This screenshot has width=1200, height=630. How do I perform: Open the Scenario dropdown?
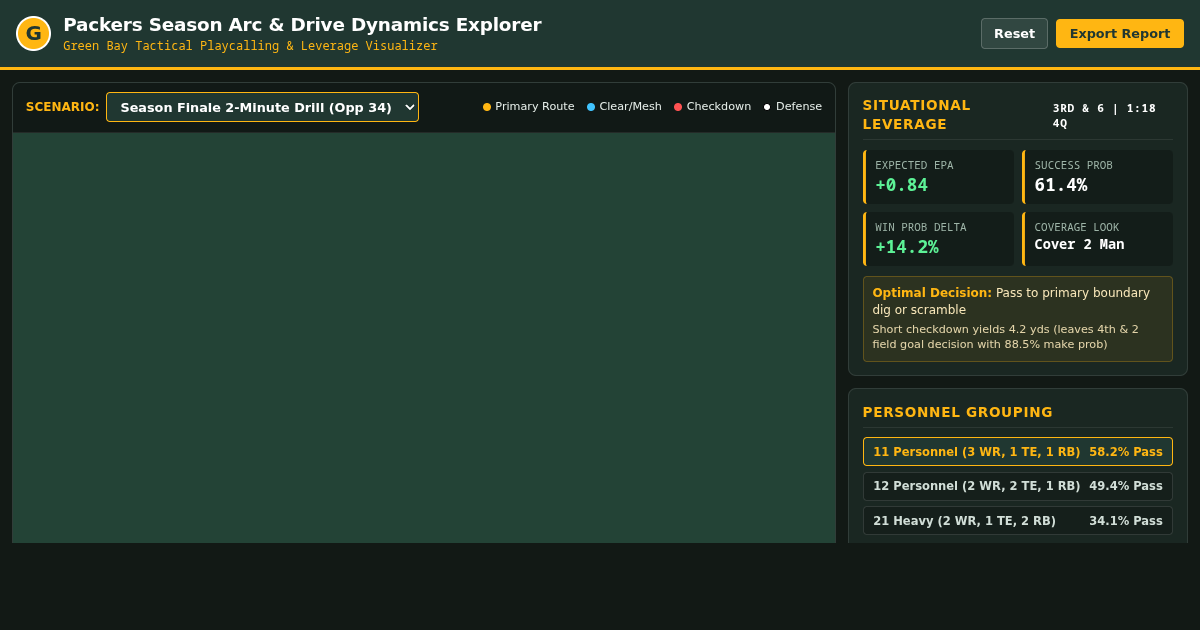(x=262, y=107)
